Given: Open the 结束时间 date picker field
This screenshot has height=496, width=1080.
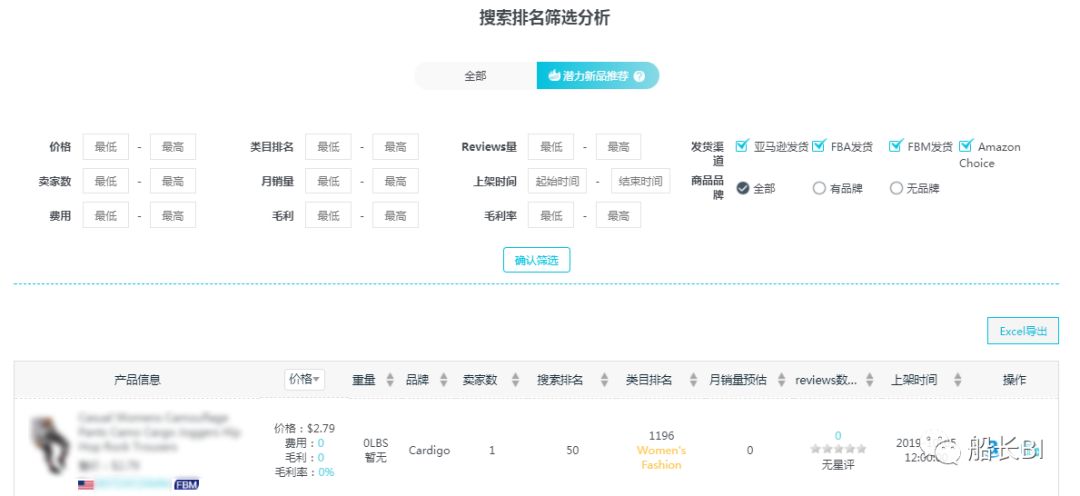Looking at the screenshot, I should [x=640, y=181].
